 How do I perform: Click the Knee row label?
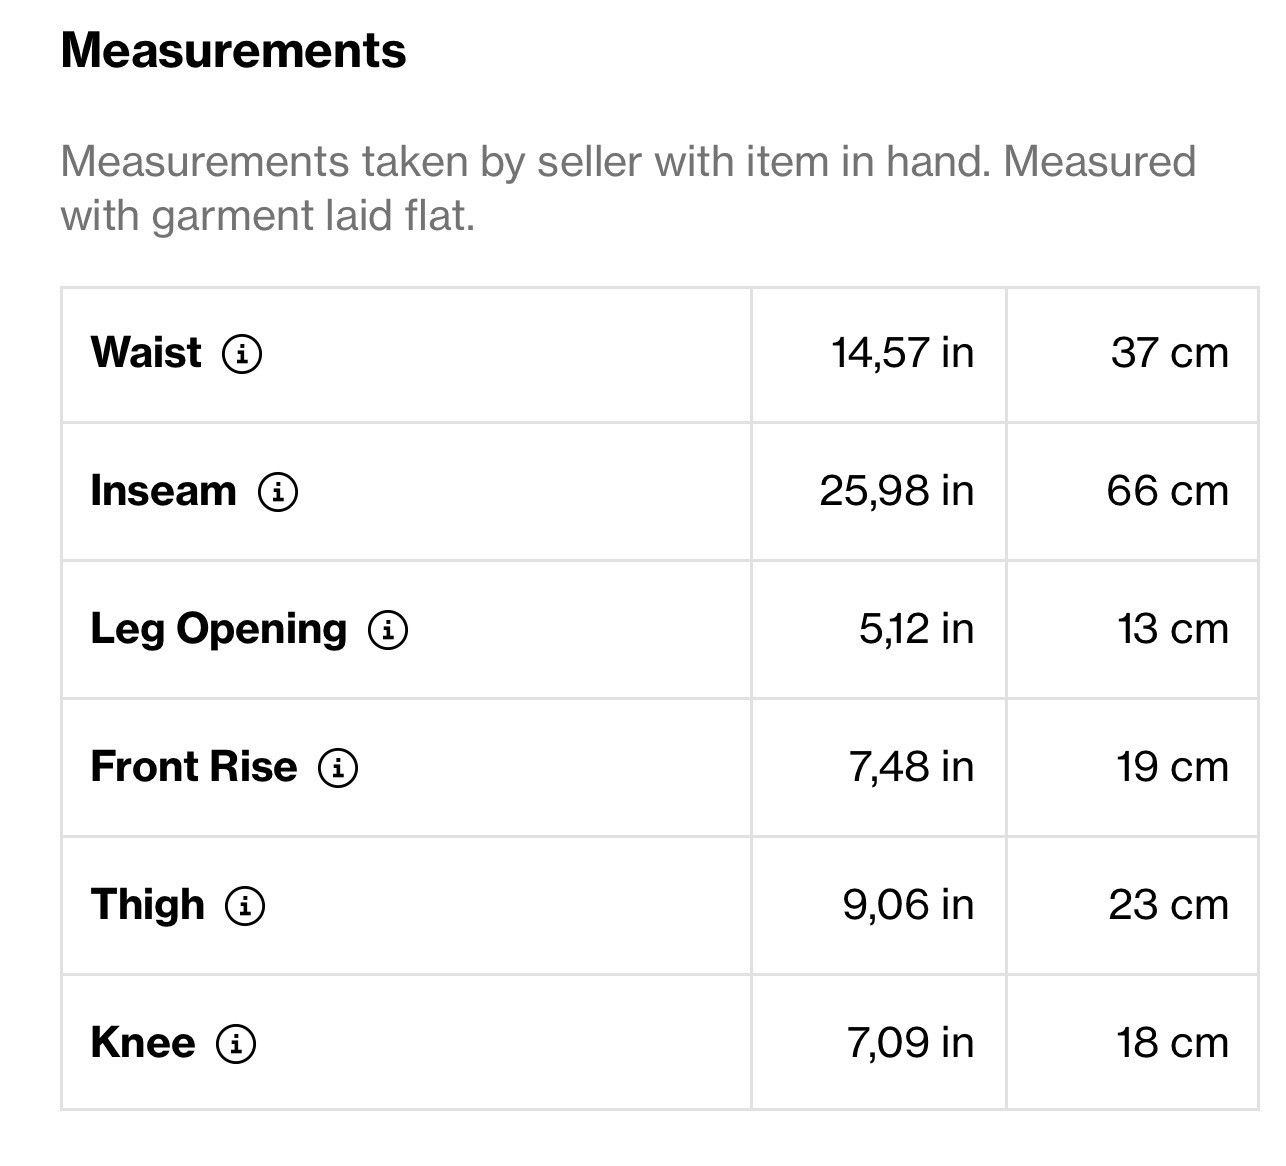143,1043
